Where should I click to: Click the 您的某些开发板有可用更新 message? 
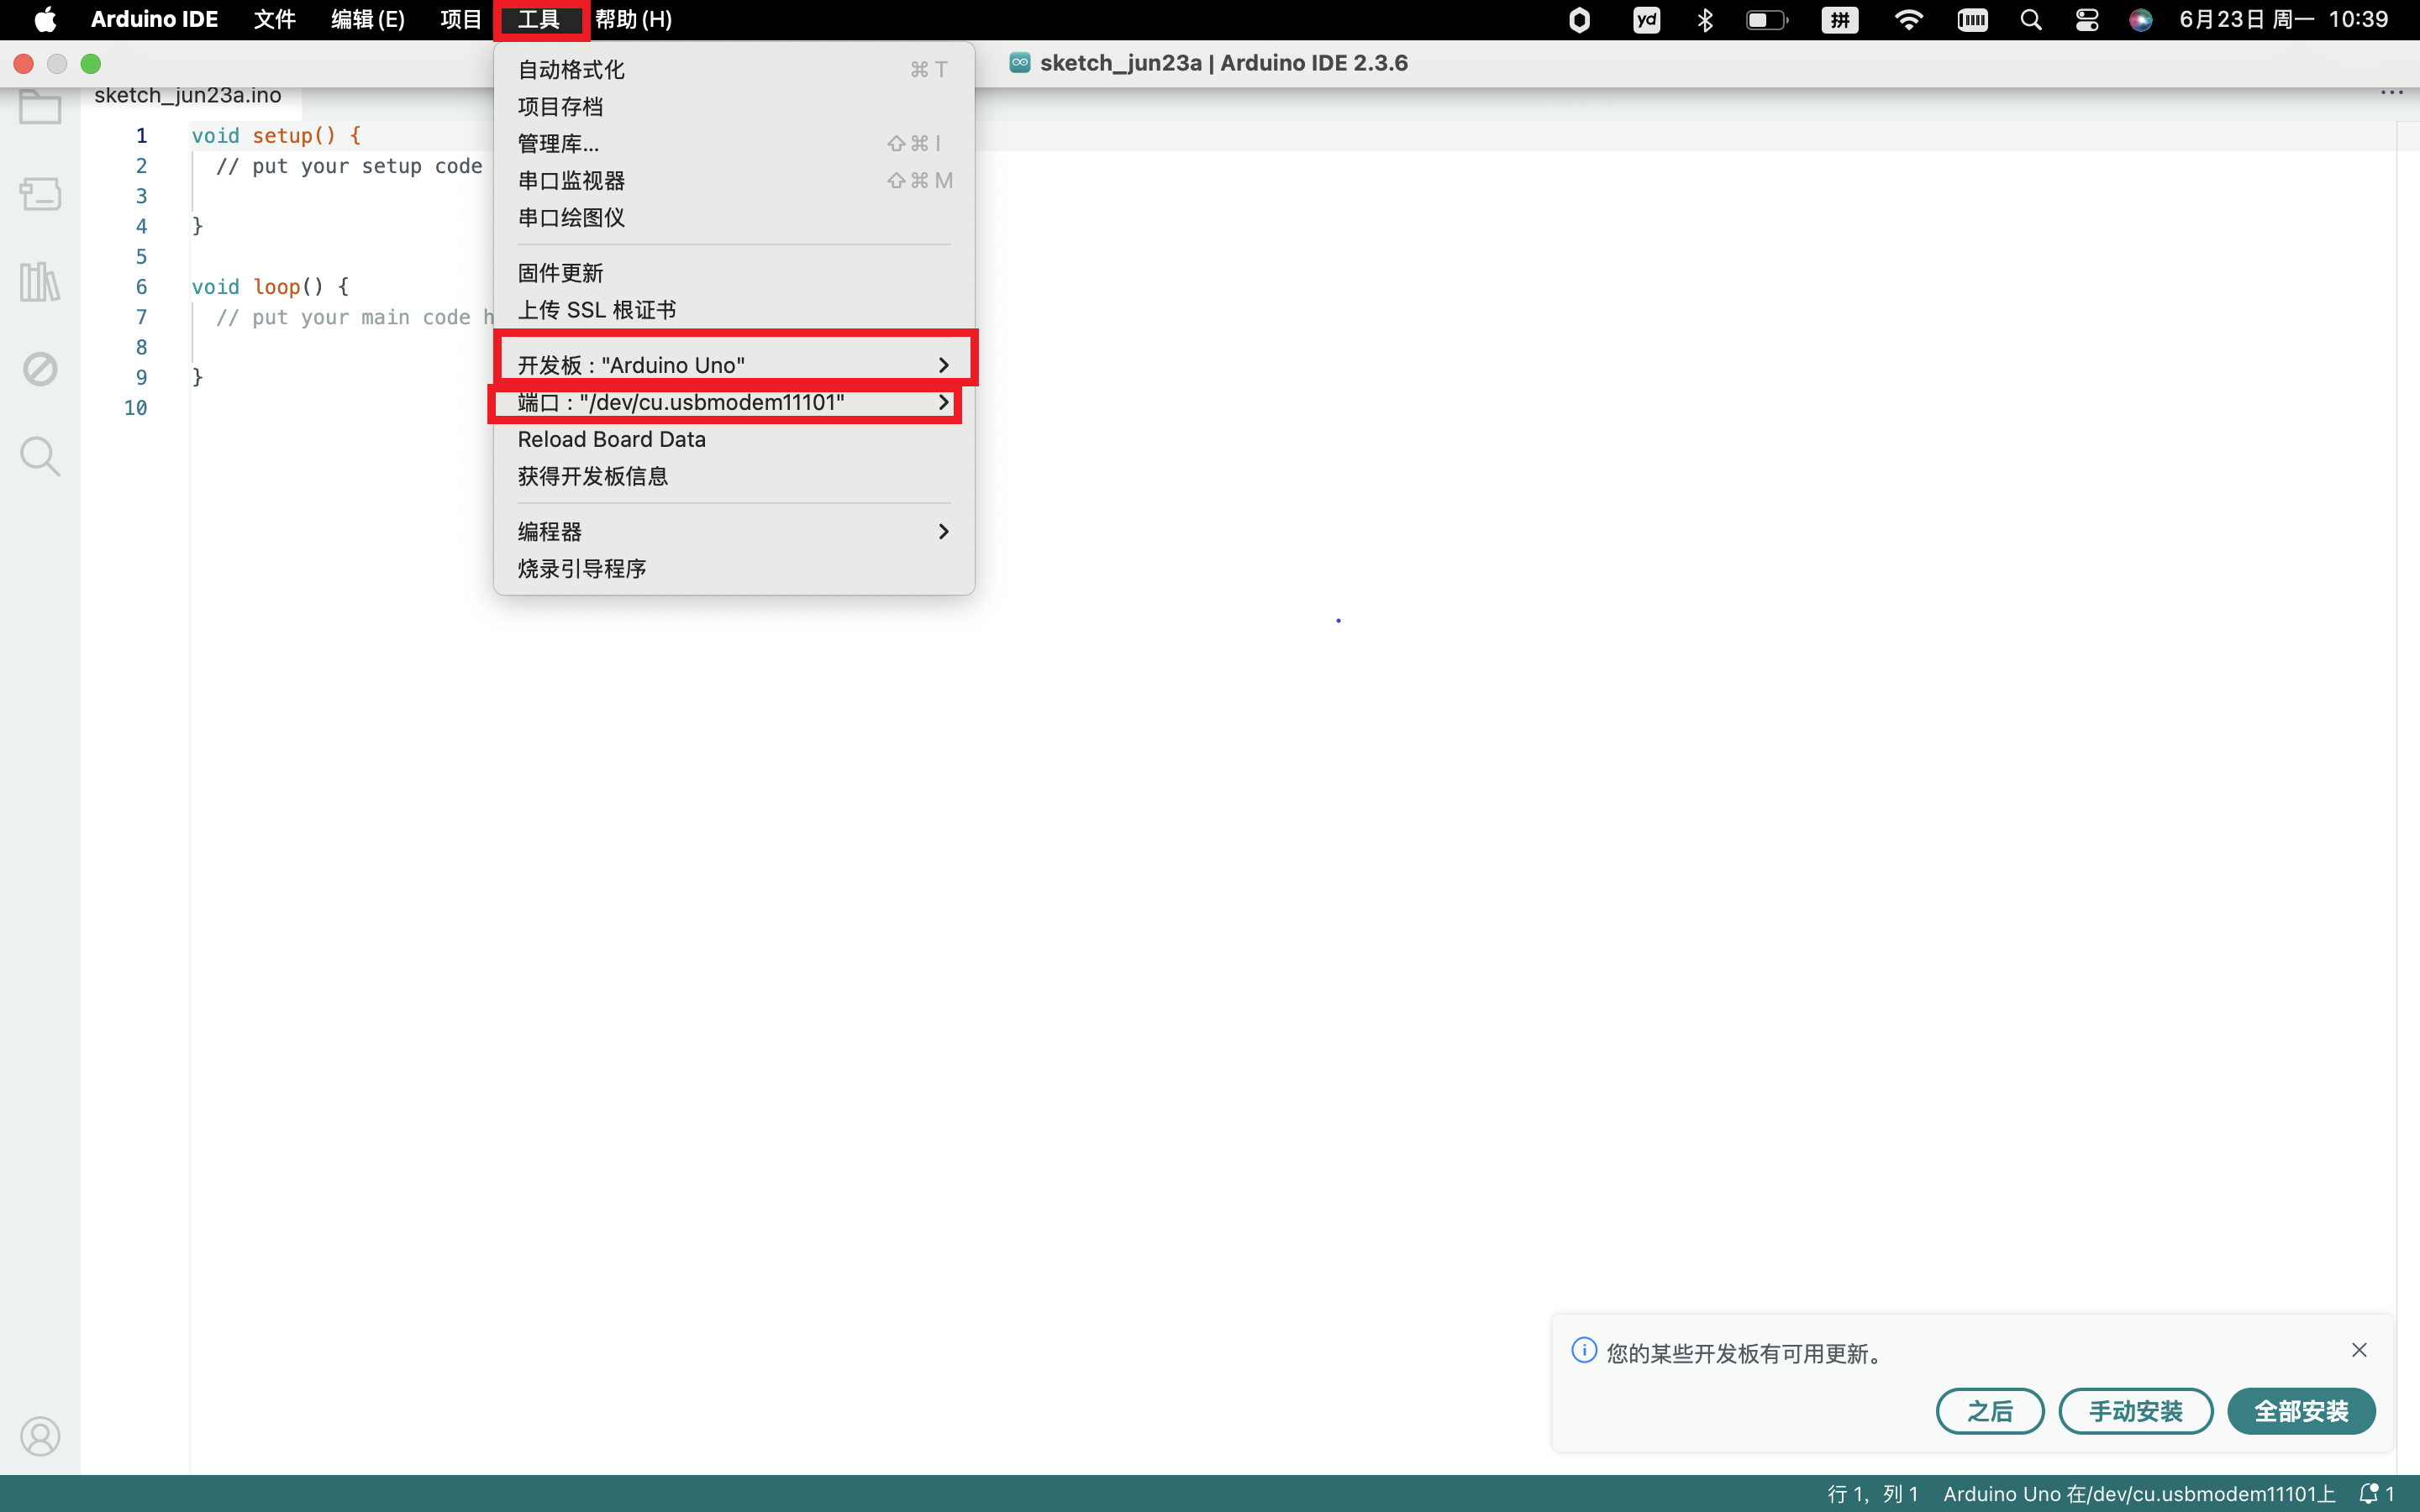(x=1746, y=1353)
